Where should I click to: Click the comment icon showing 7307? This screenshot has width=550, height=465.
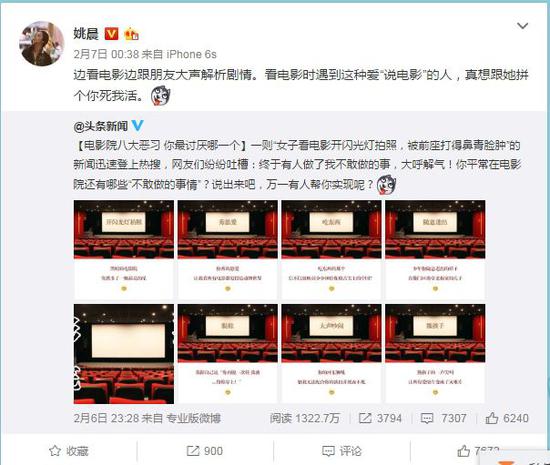(x=427, y=418)
